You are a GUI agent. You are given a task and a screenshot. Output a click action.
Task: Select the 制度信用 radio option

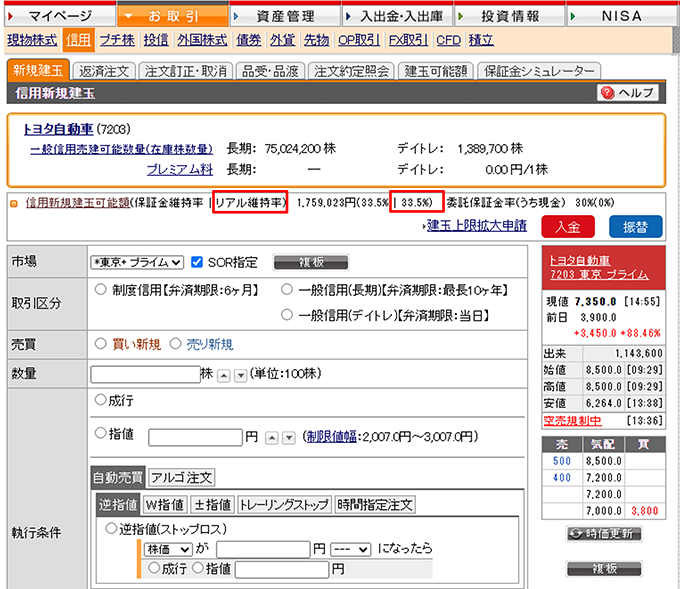(x=100, y=290)
